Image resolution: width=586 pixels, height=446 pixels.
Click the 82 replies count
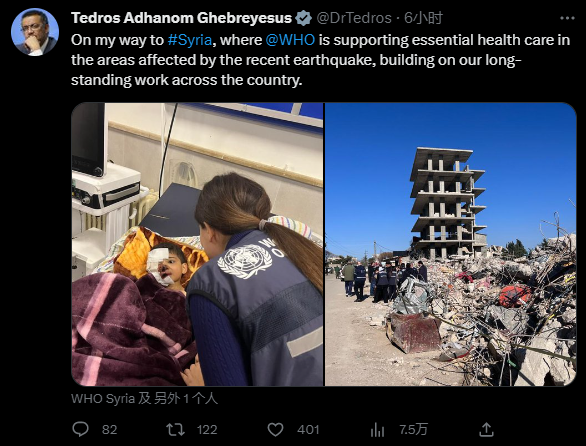(110, 430)
